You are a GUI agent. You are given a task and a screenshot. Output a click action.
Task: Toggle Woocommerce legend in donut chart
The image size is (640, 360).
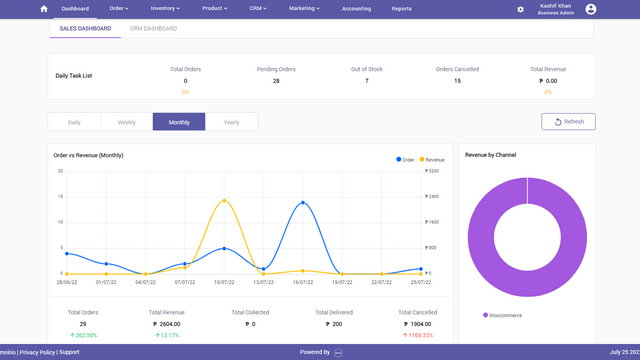coord(502,315)
